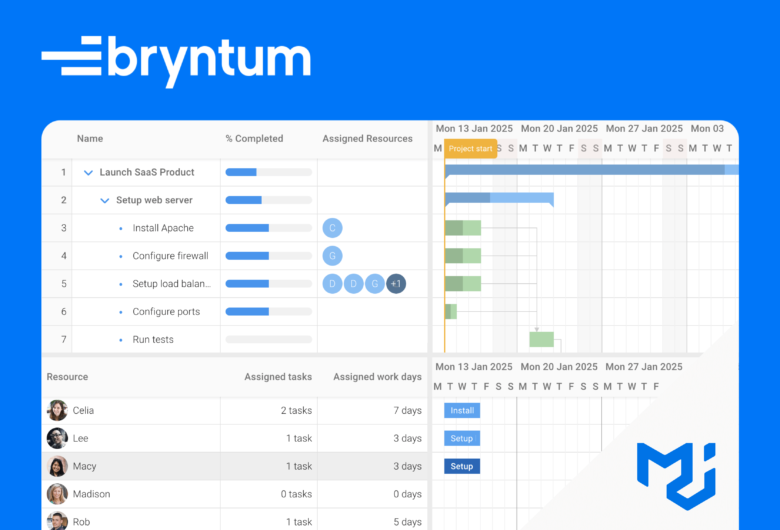Viewport: 780px width, 530px height.
Task: Click the Material UI logo icon
Action: [x=676, y=476]
